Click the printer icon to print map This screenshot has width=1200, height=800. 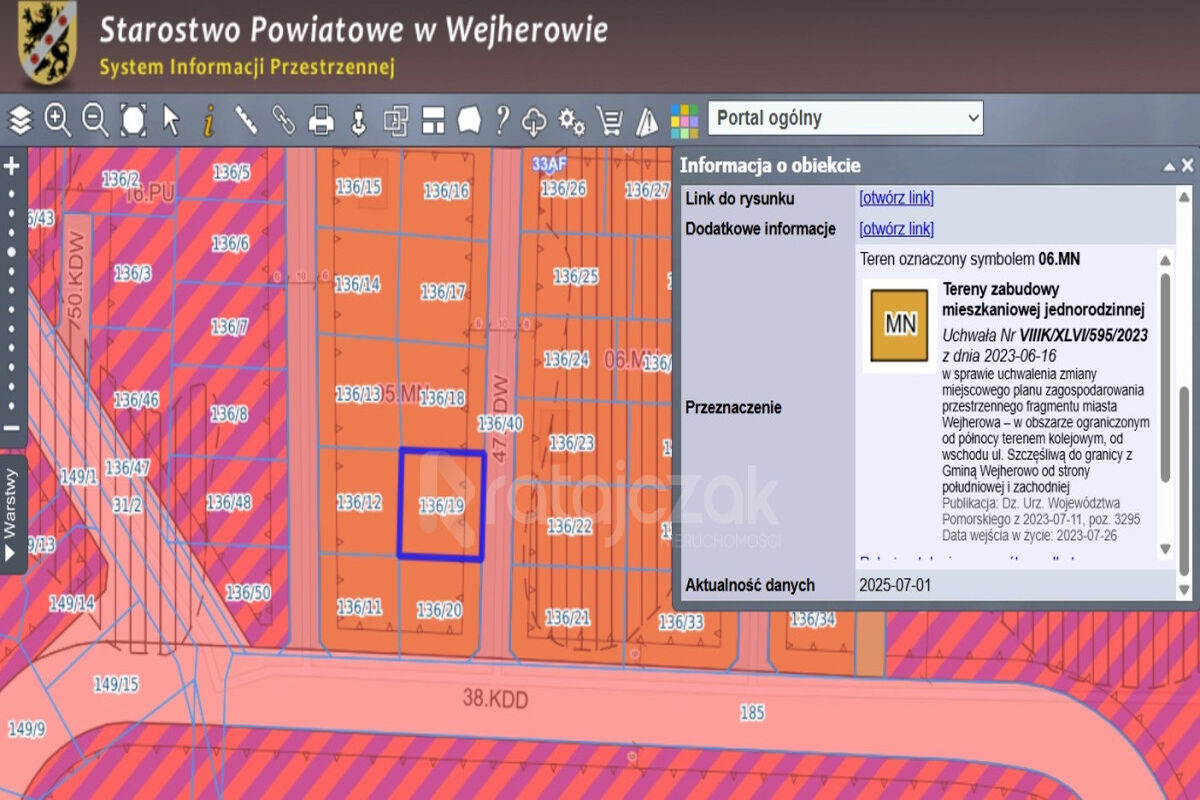click(x=321, y=120)
